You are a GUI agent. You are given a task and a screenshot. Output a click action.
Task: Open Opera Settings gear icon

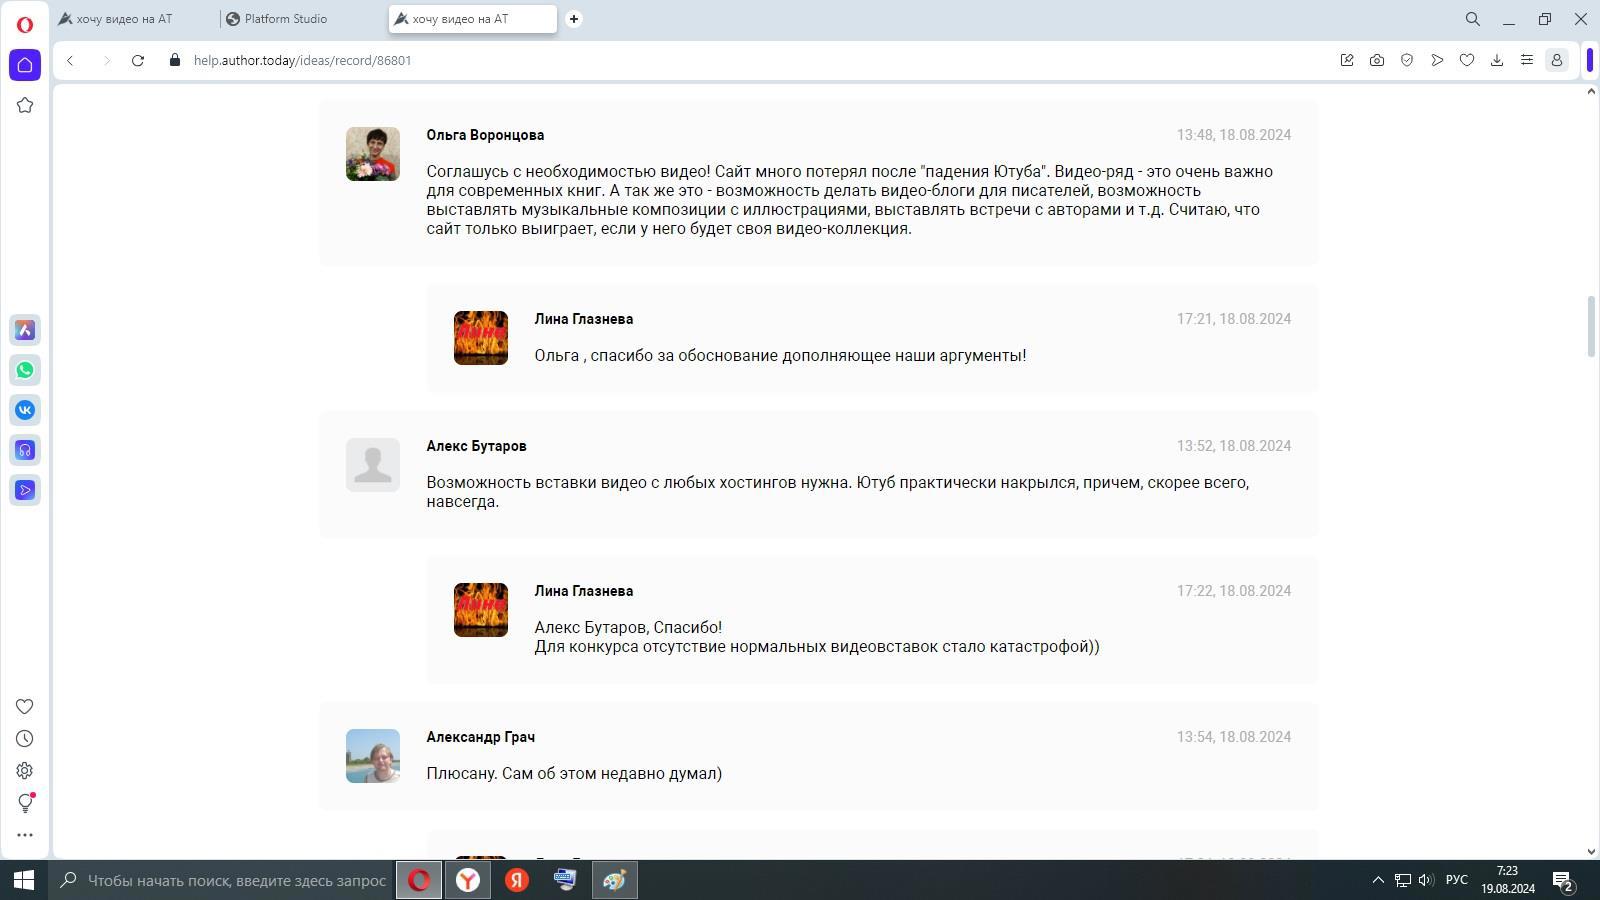(x=25, y=771)
